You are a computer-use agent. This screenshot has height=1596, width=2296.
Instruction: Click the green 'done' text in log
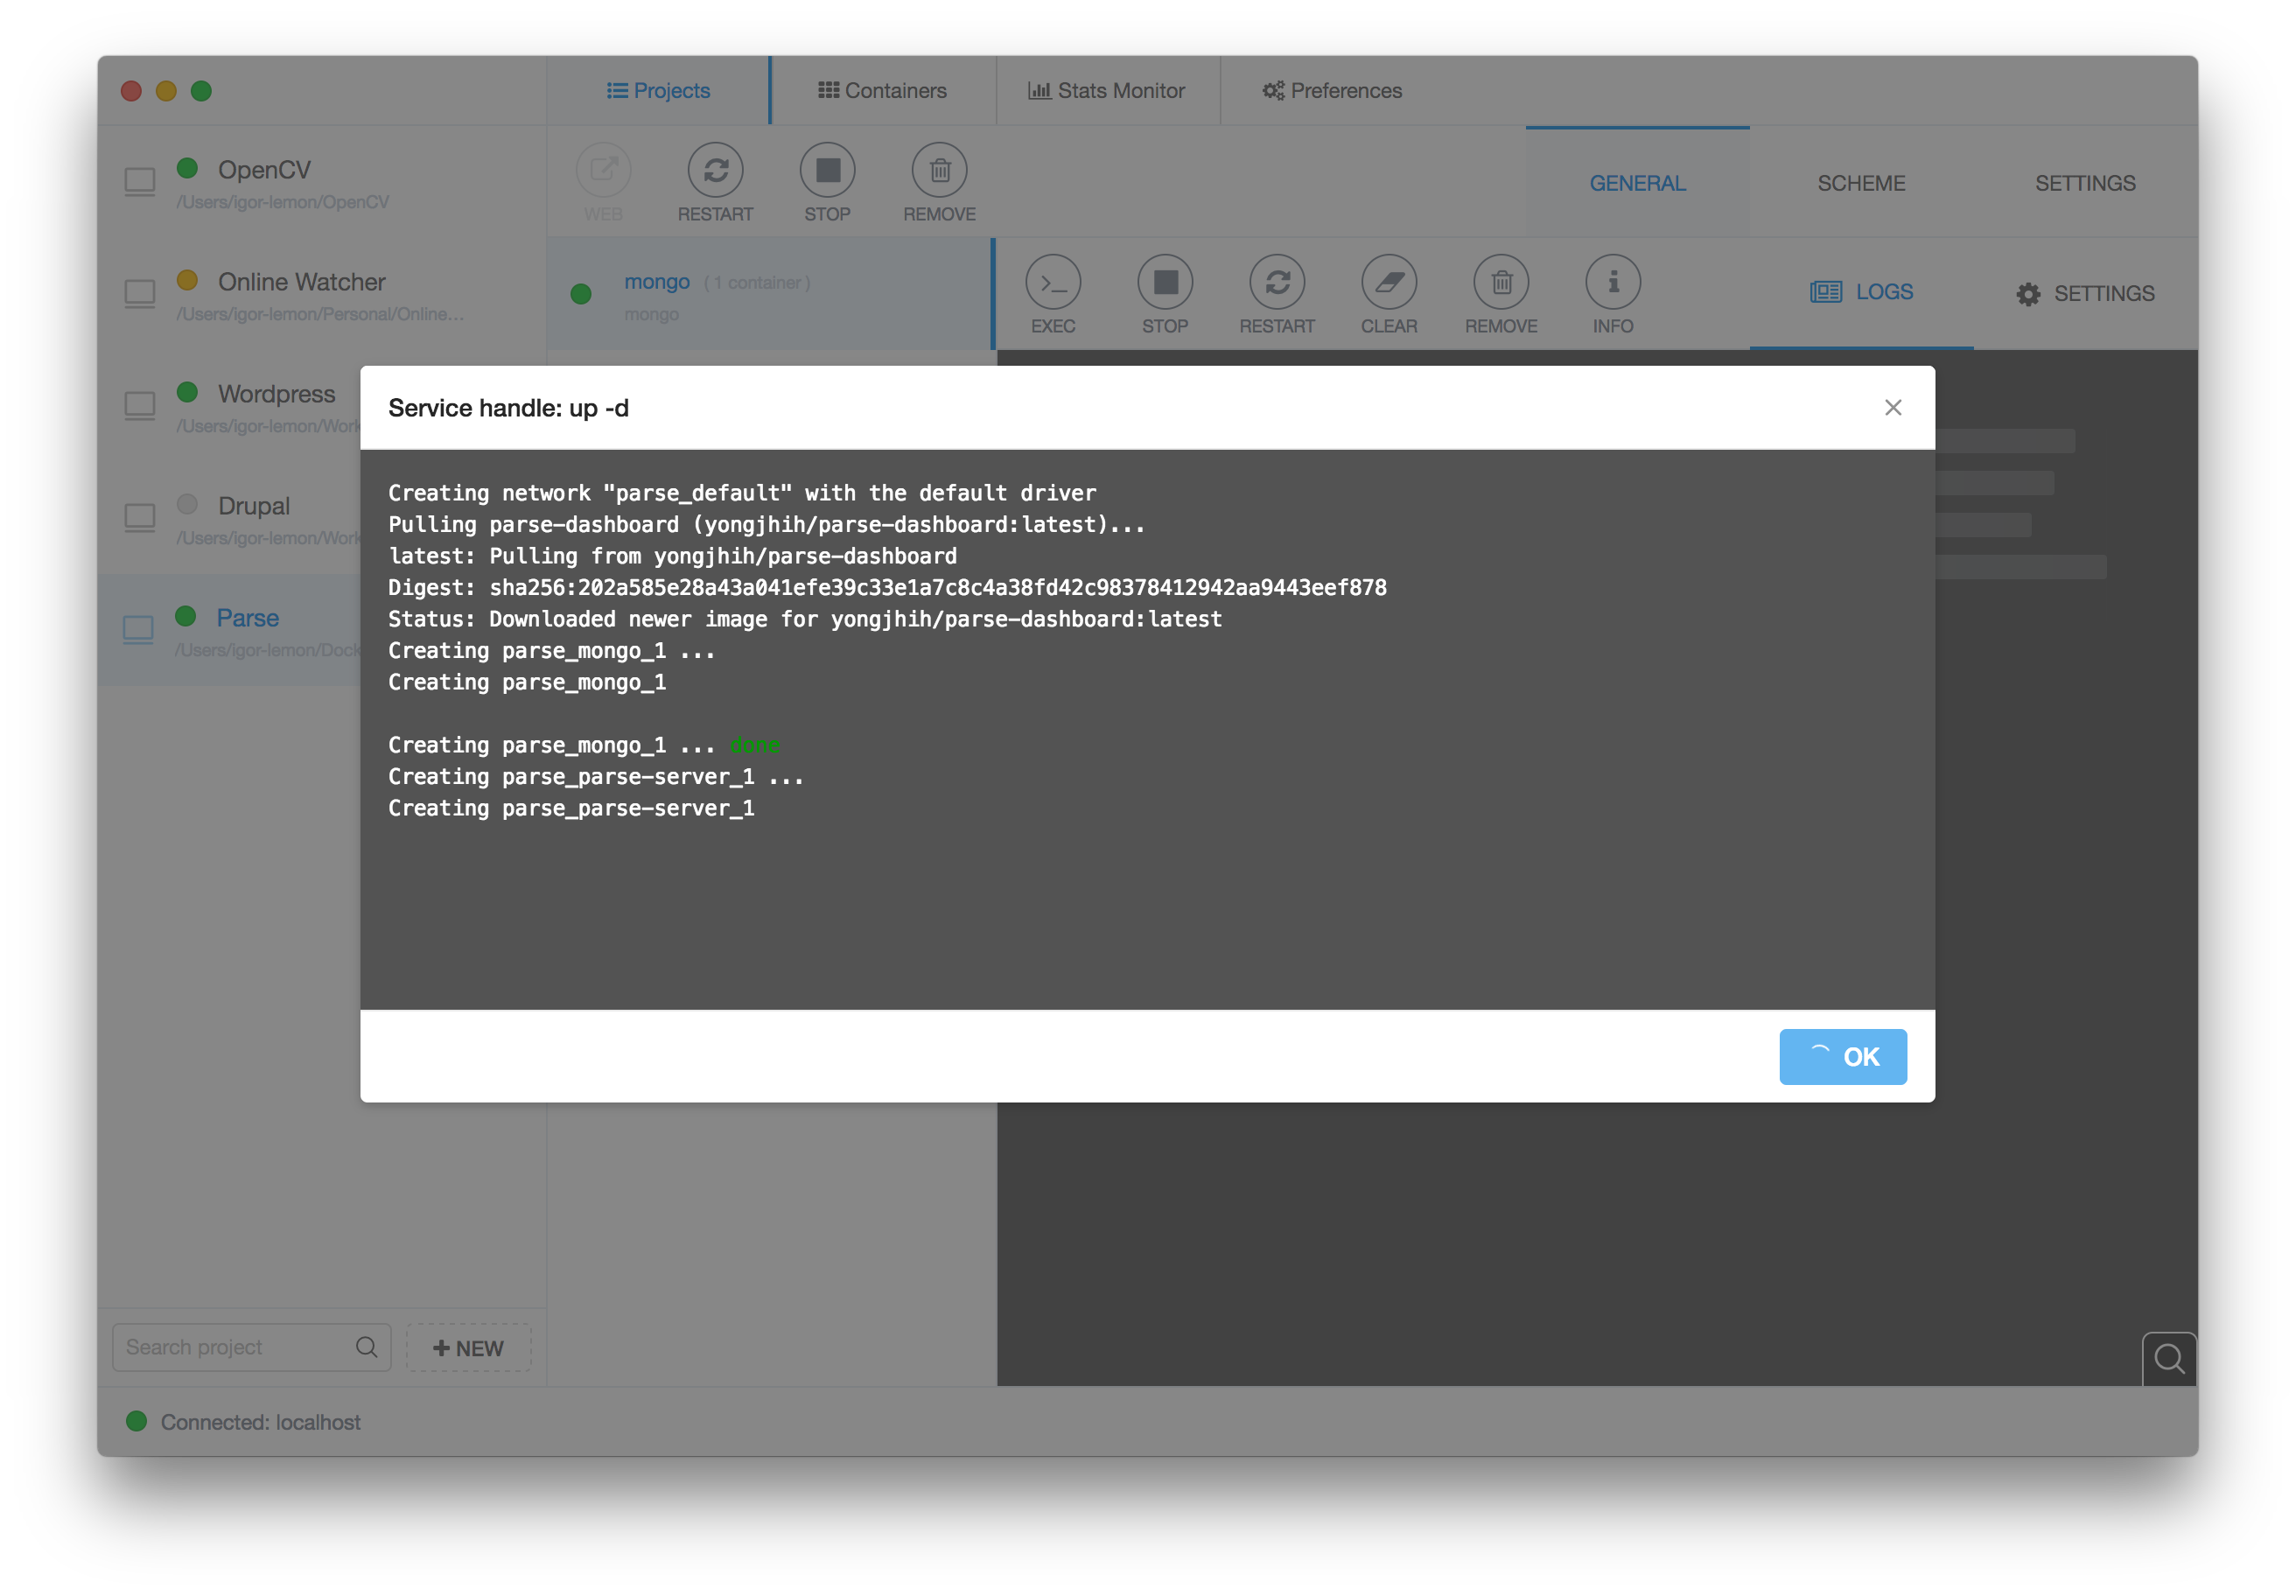755,745
